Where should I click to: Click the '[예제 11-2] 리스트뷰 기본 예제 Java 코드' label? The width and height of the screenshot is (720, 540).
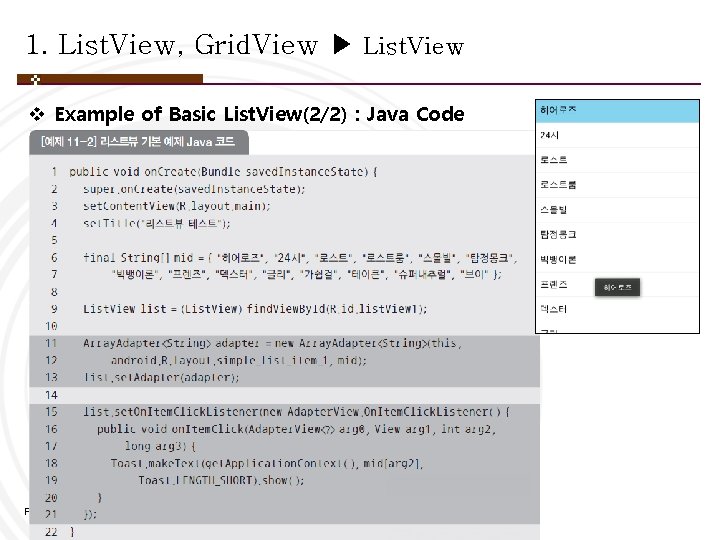click(x=138, y=141)
